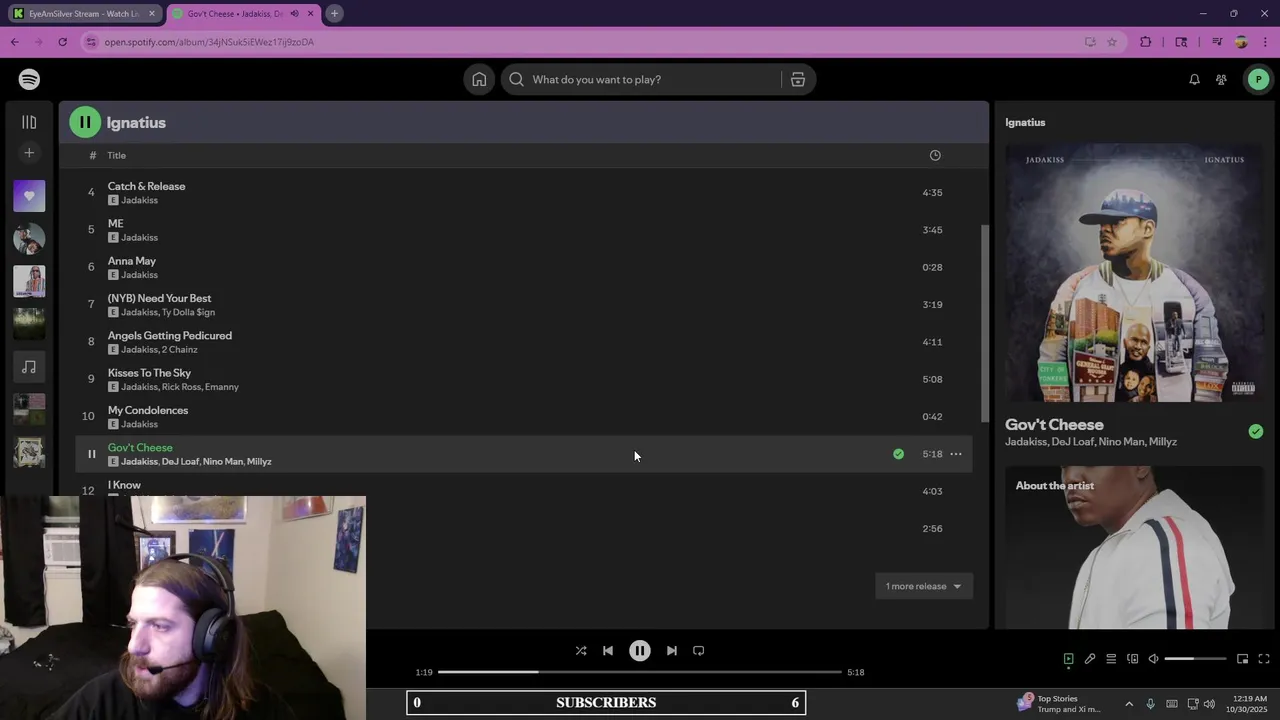The height and width of the screenshot is (720, 1280).
Task: Open browser extensions puzzle icon
Action: pos(1146,42)
